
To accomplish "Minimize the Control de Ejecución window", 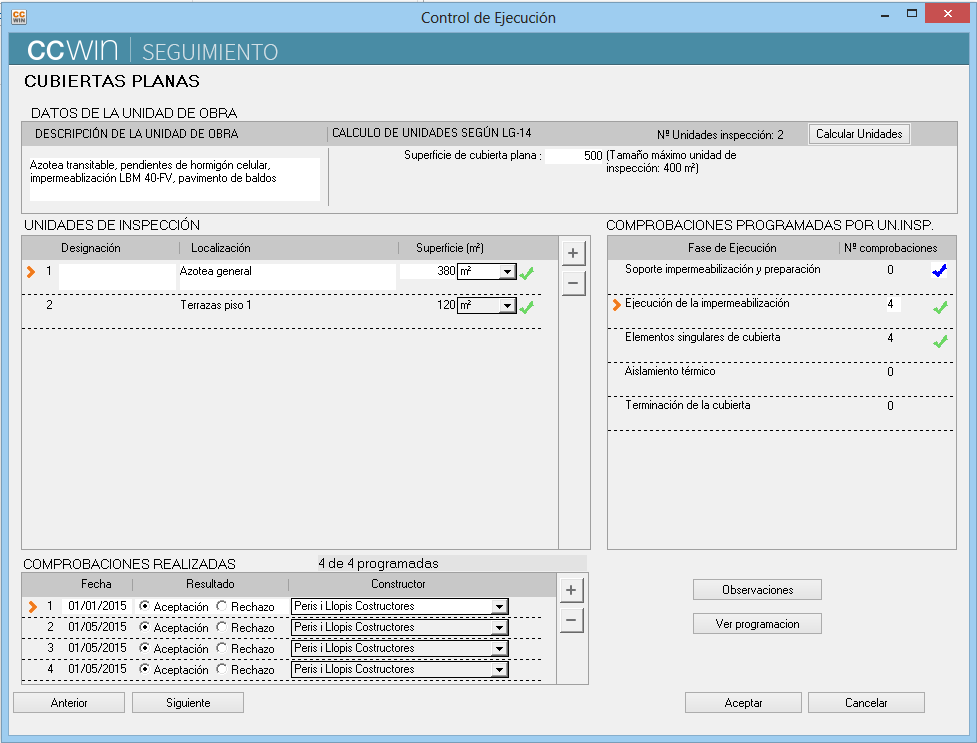I will (x=885, y=14).
